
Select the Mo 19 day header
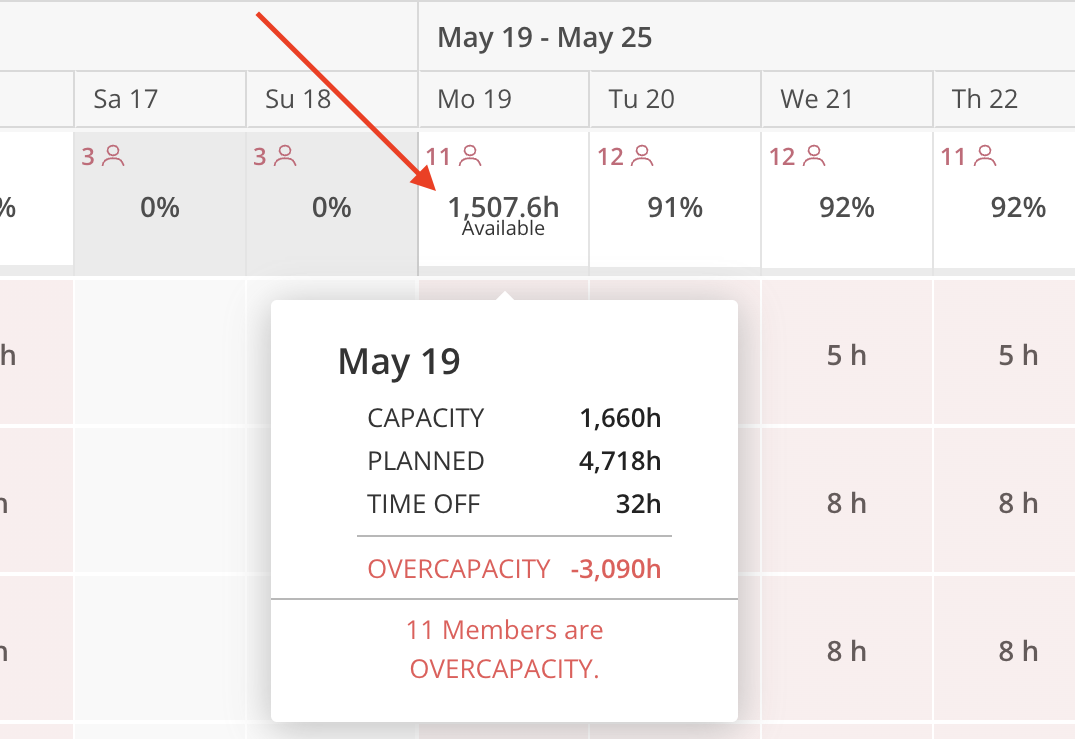(504, 99)
